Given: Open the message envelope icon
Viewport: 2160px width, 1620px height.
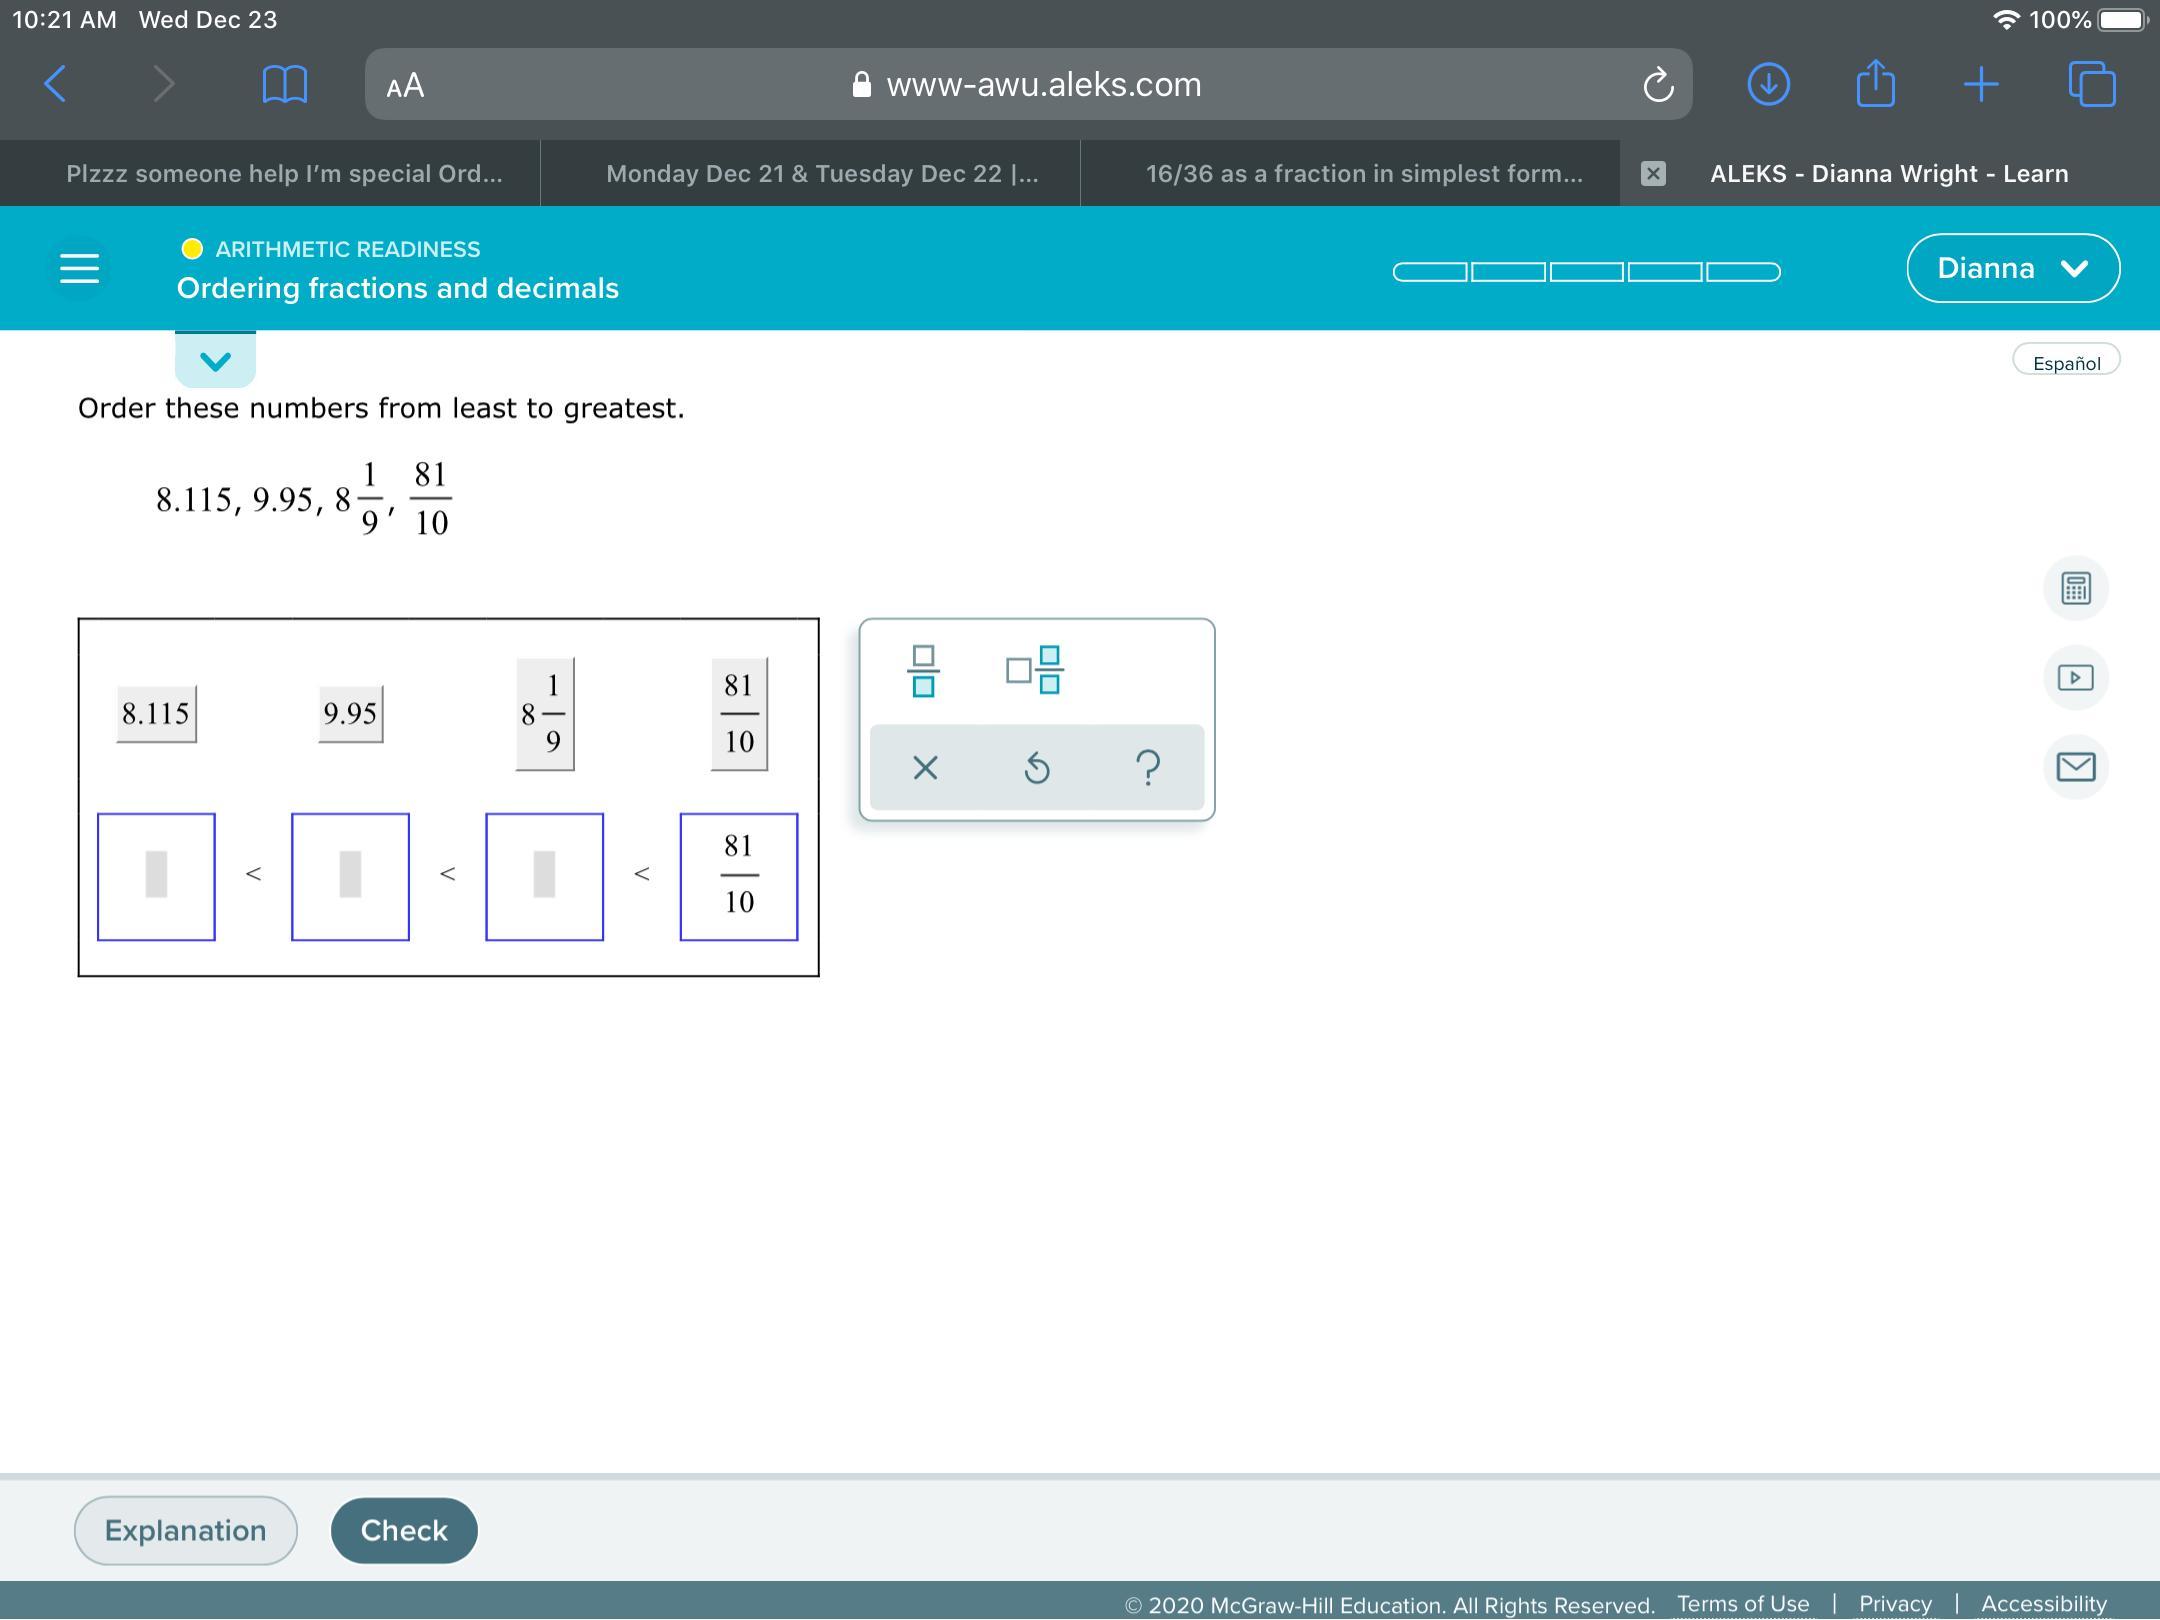Looking at the screenshot, I should click(x=2075, y=767).
